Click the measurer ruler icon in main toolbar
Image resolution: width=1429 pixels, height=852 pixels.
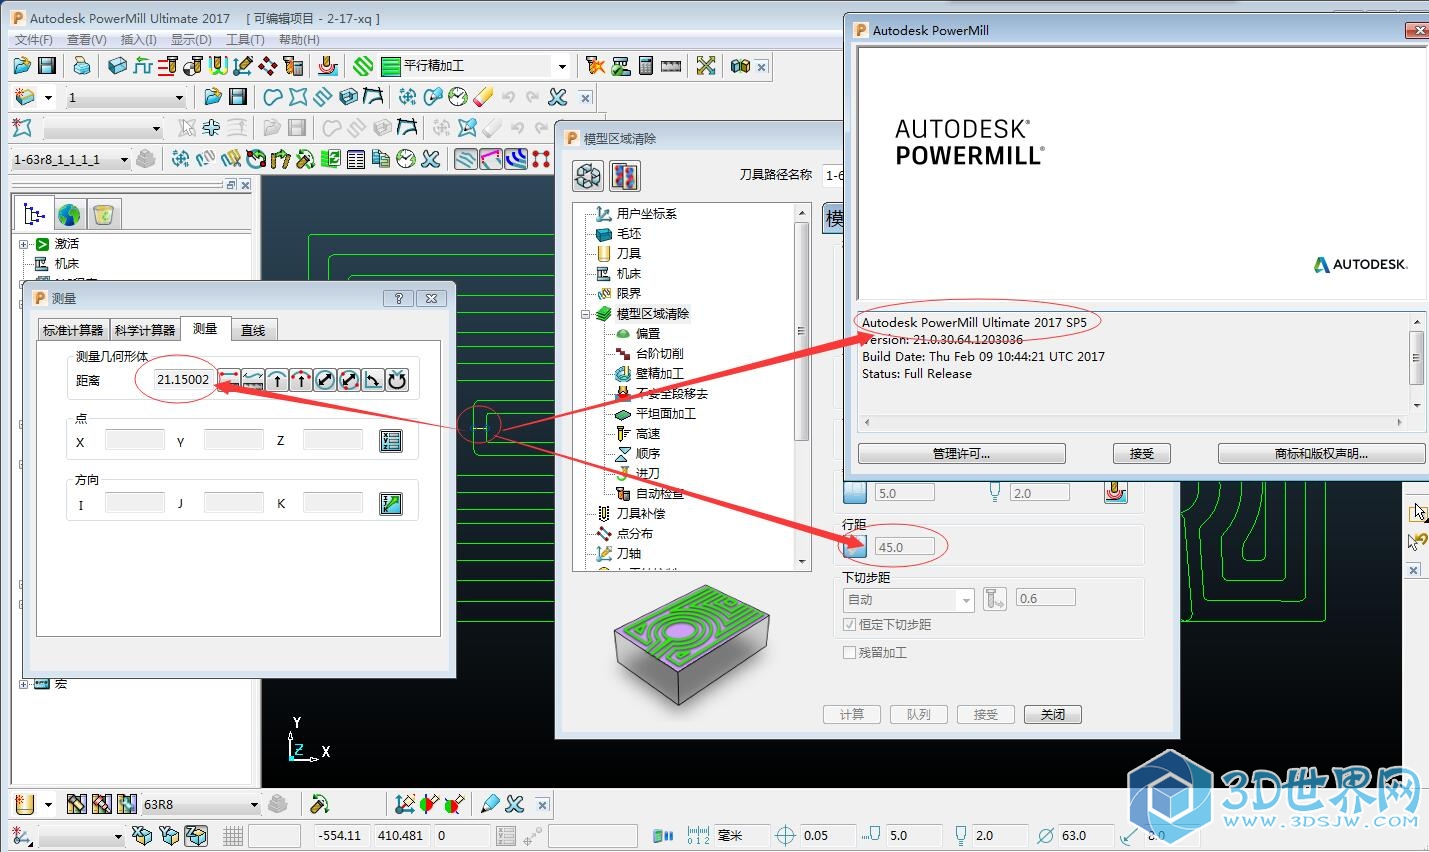(671, 66)
